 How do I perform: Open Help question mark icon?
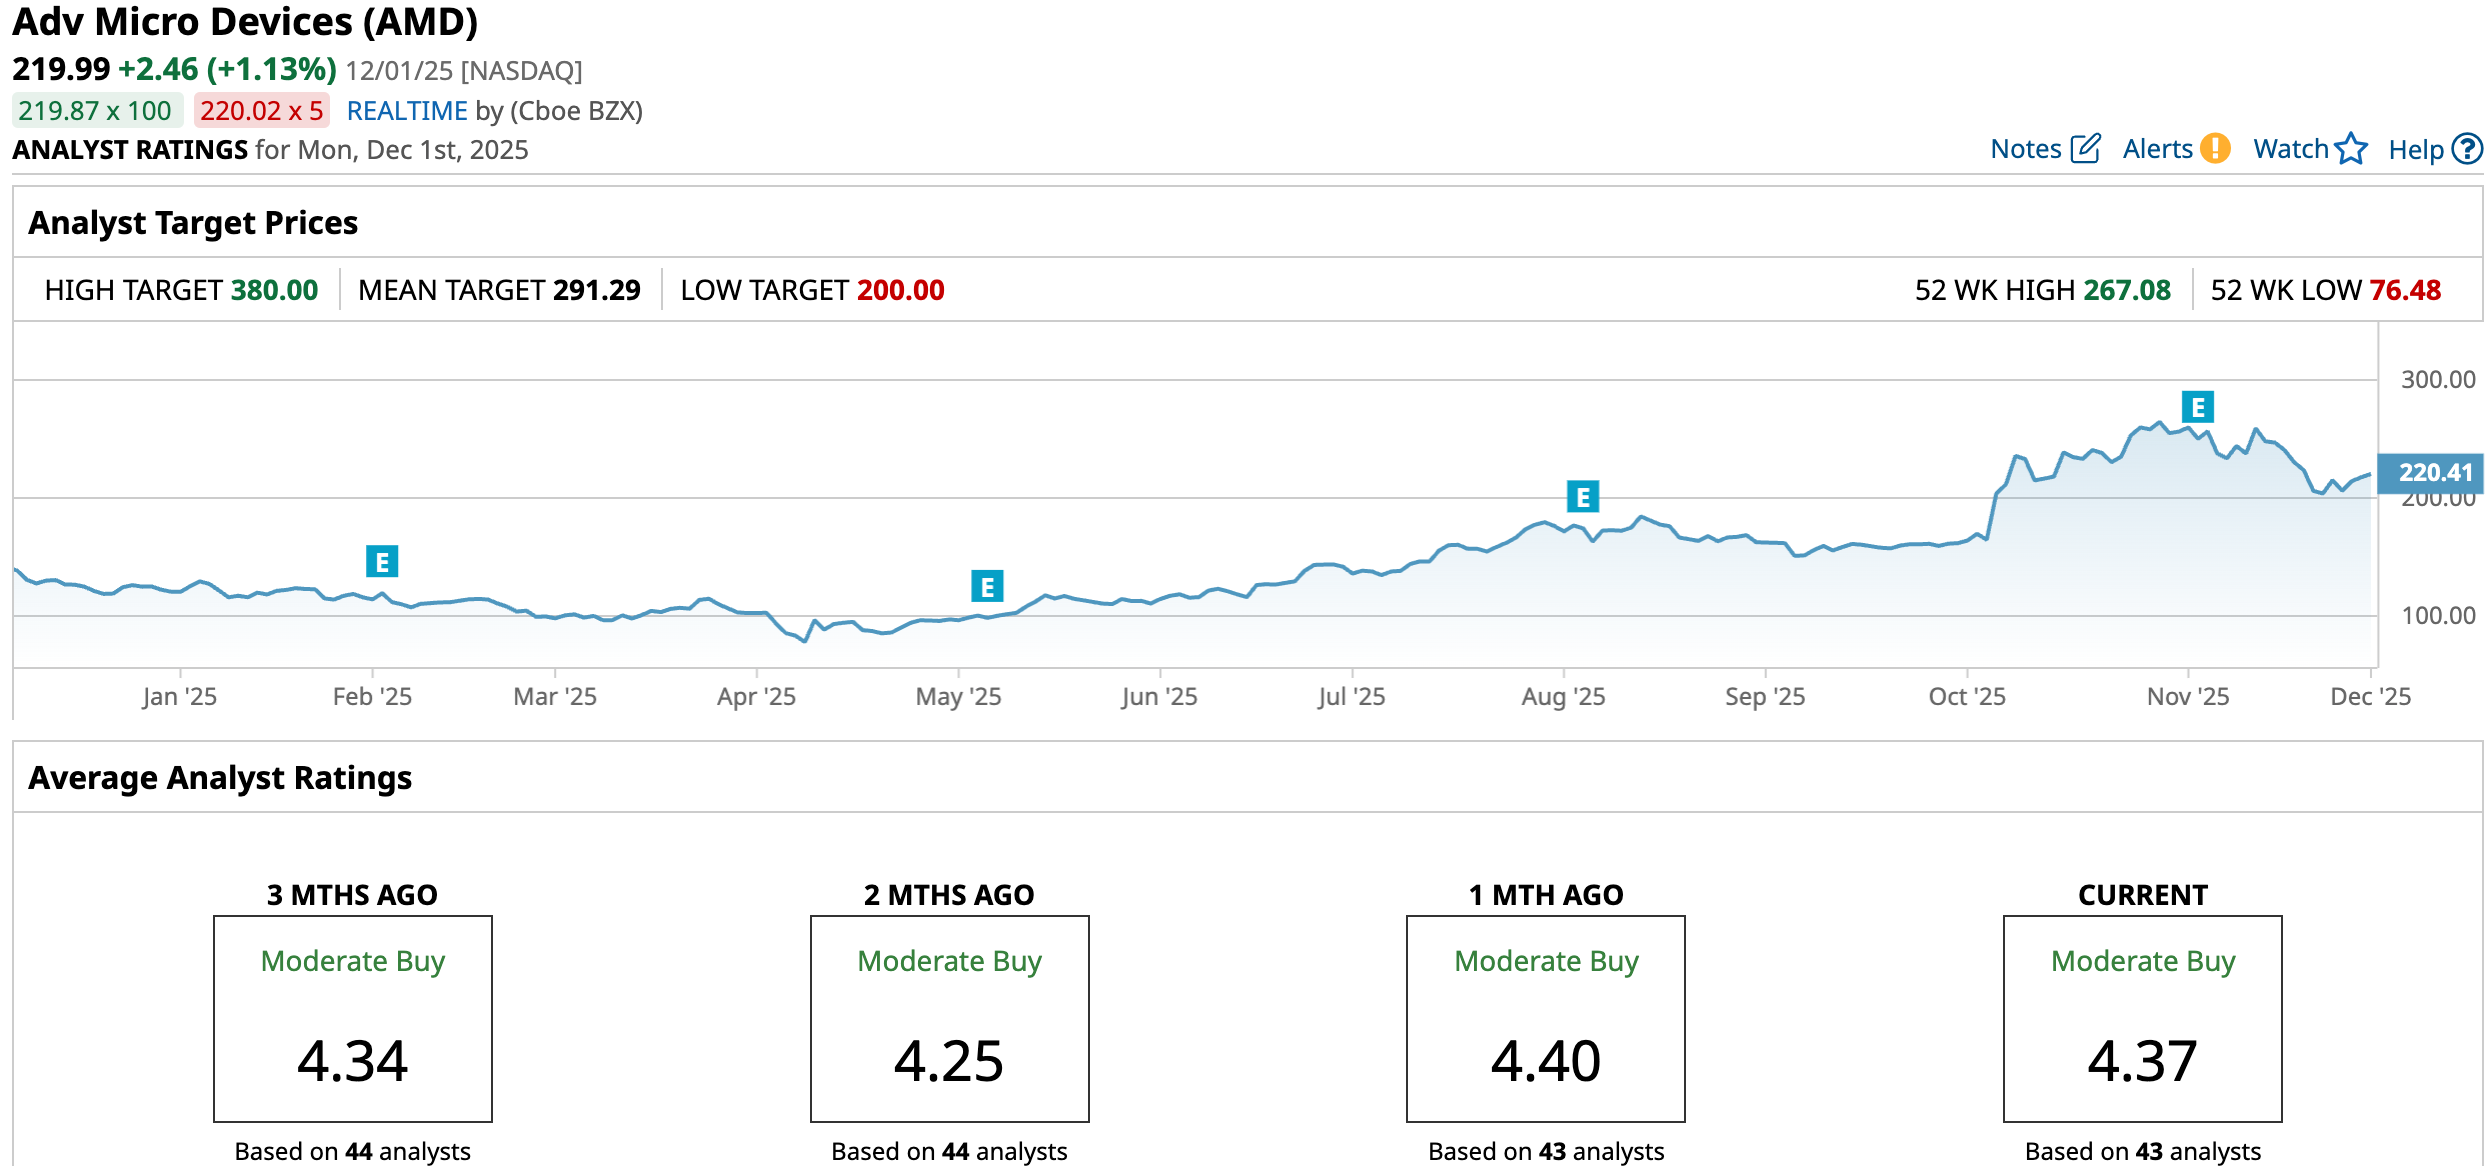(x=2468, y=149)
